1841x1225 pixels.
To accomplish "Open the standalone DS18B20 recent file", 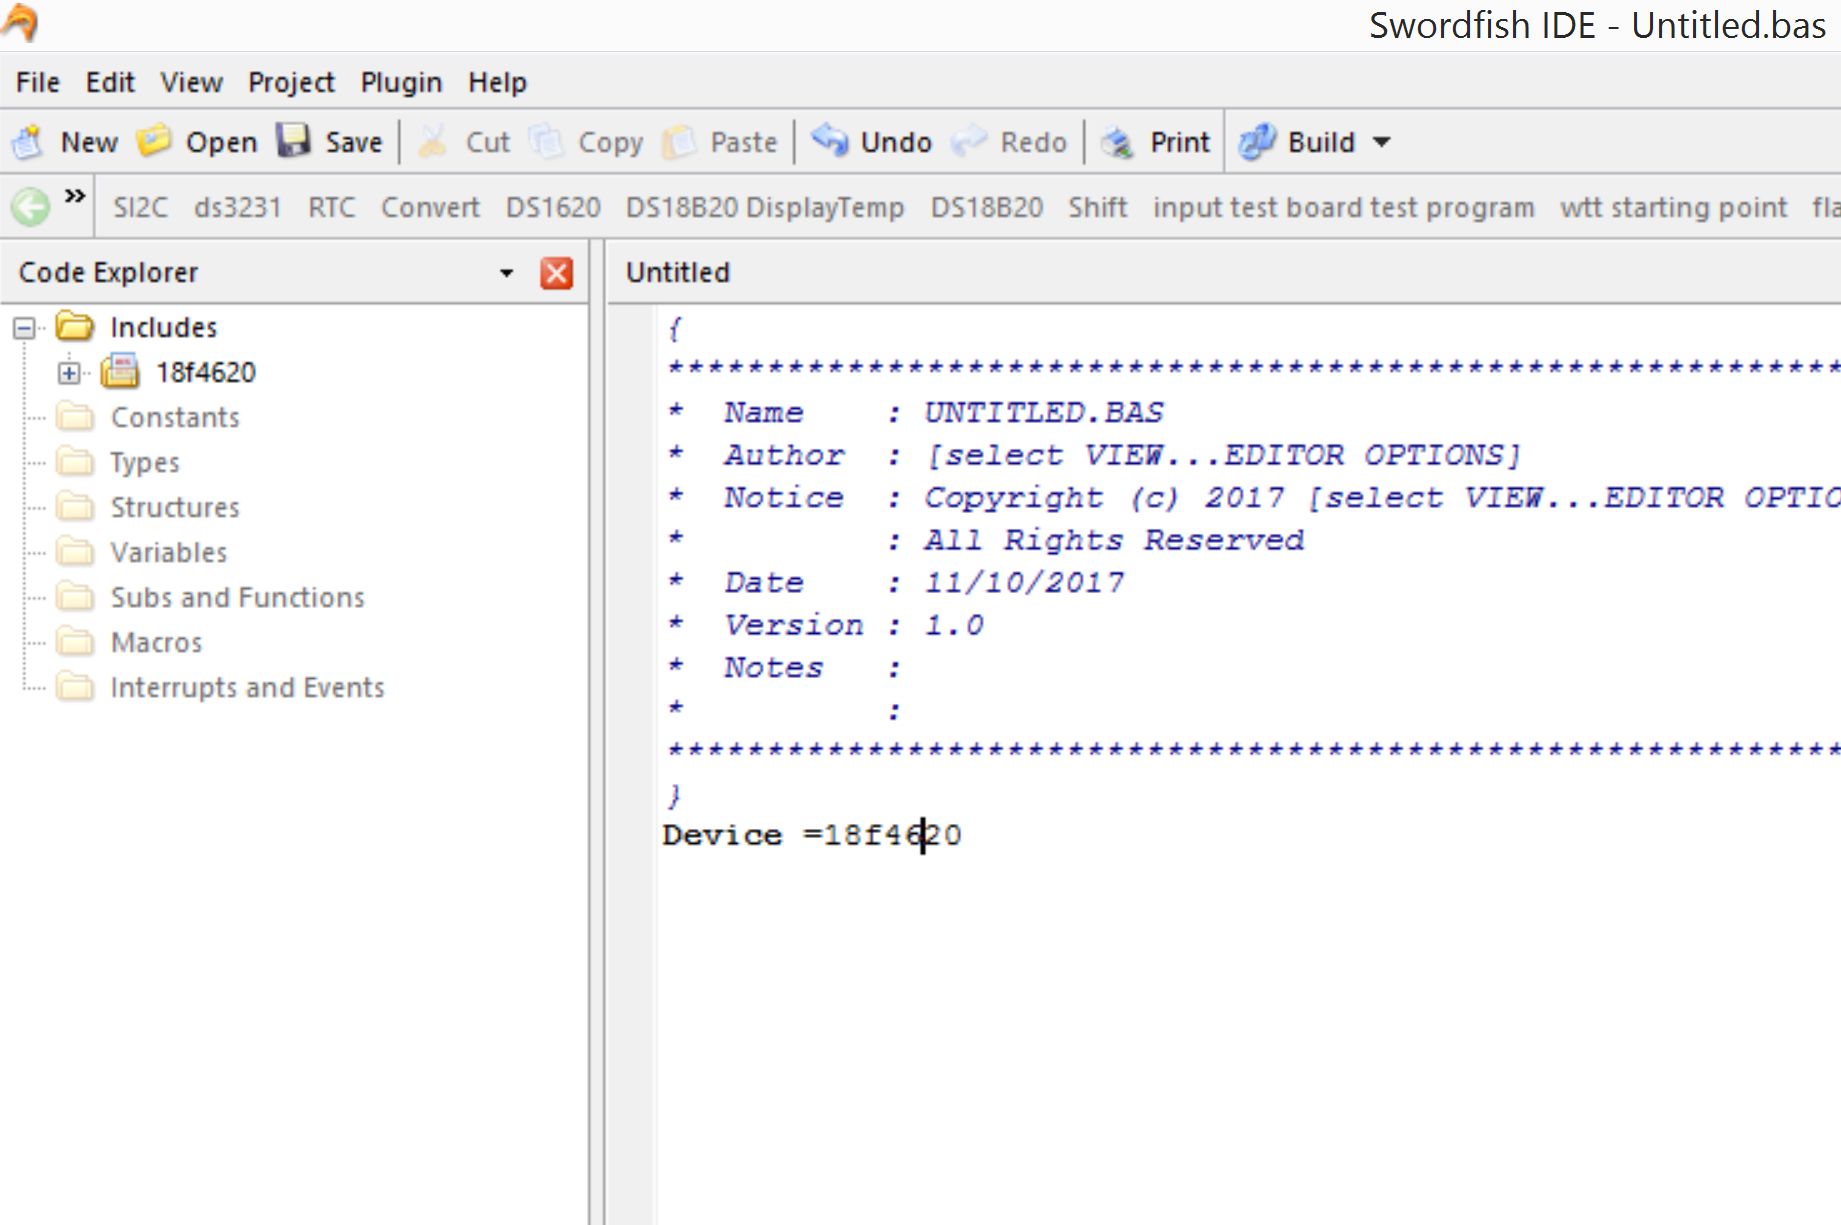I will pos(986,207).
